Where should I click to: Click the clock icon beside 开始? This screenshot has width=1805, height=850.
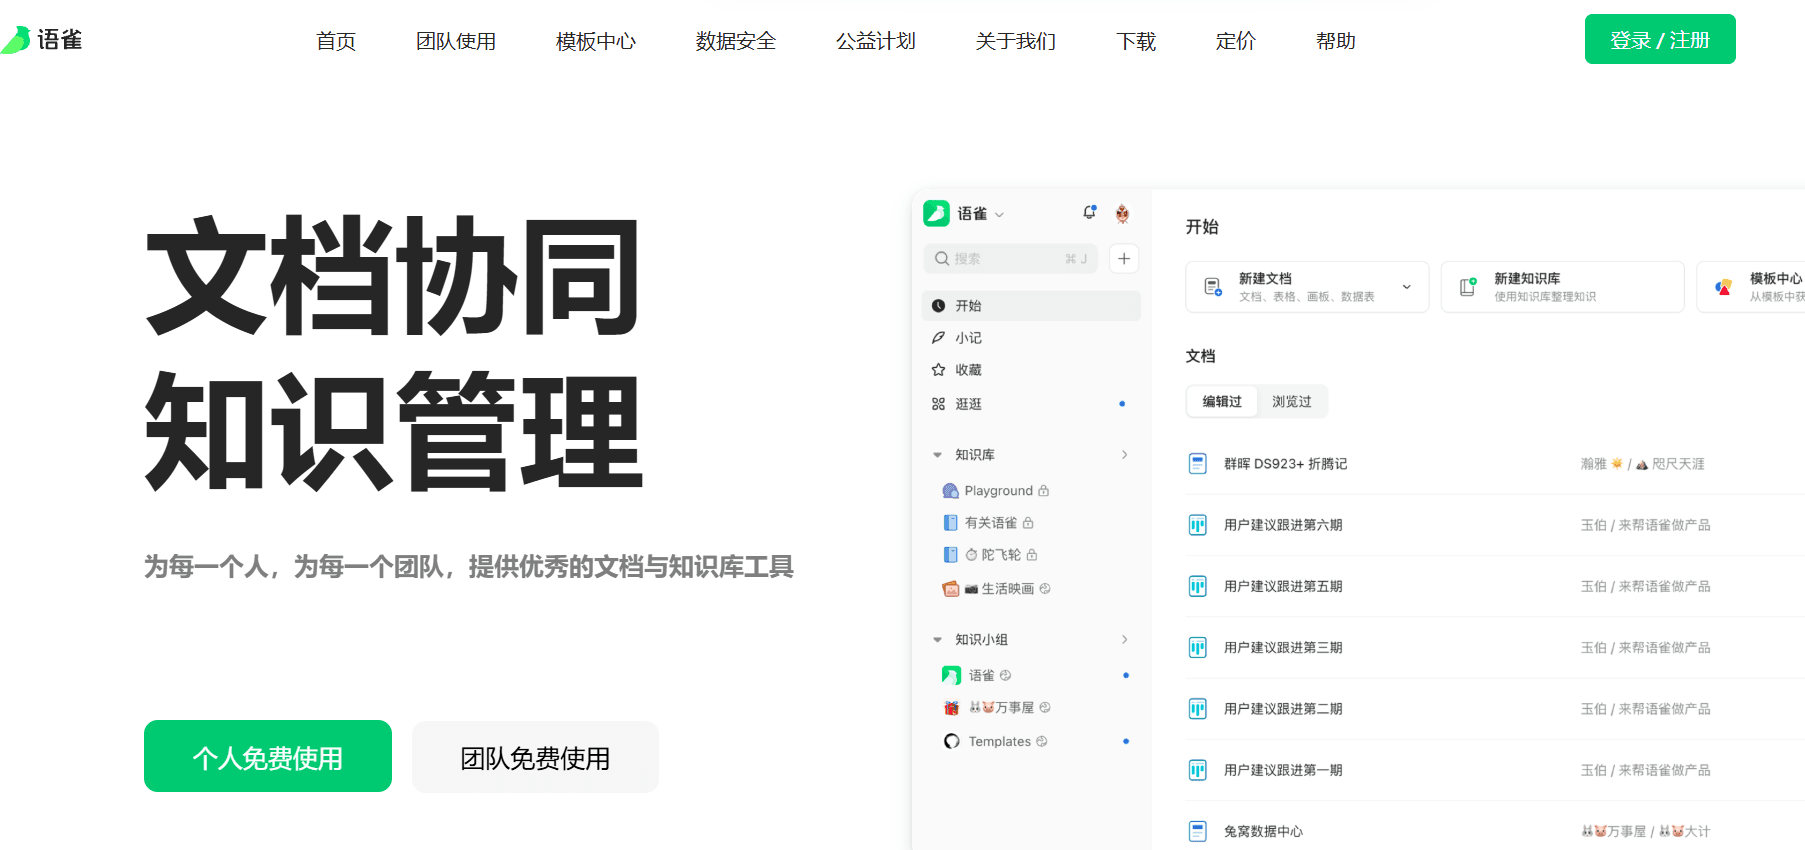point(938,306)
